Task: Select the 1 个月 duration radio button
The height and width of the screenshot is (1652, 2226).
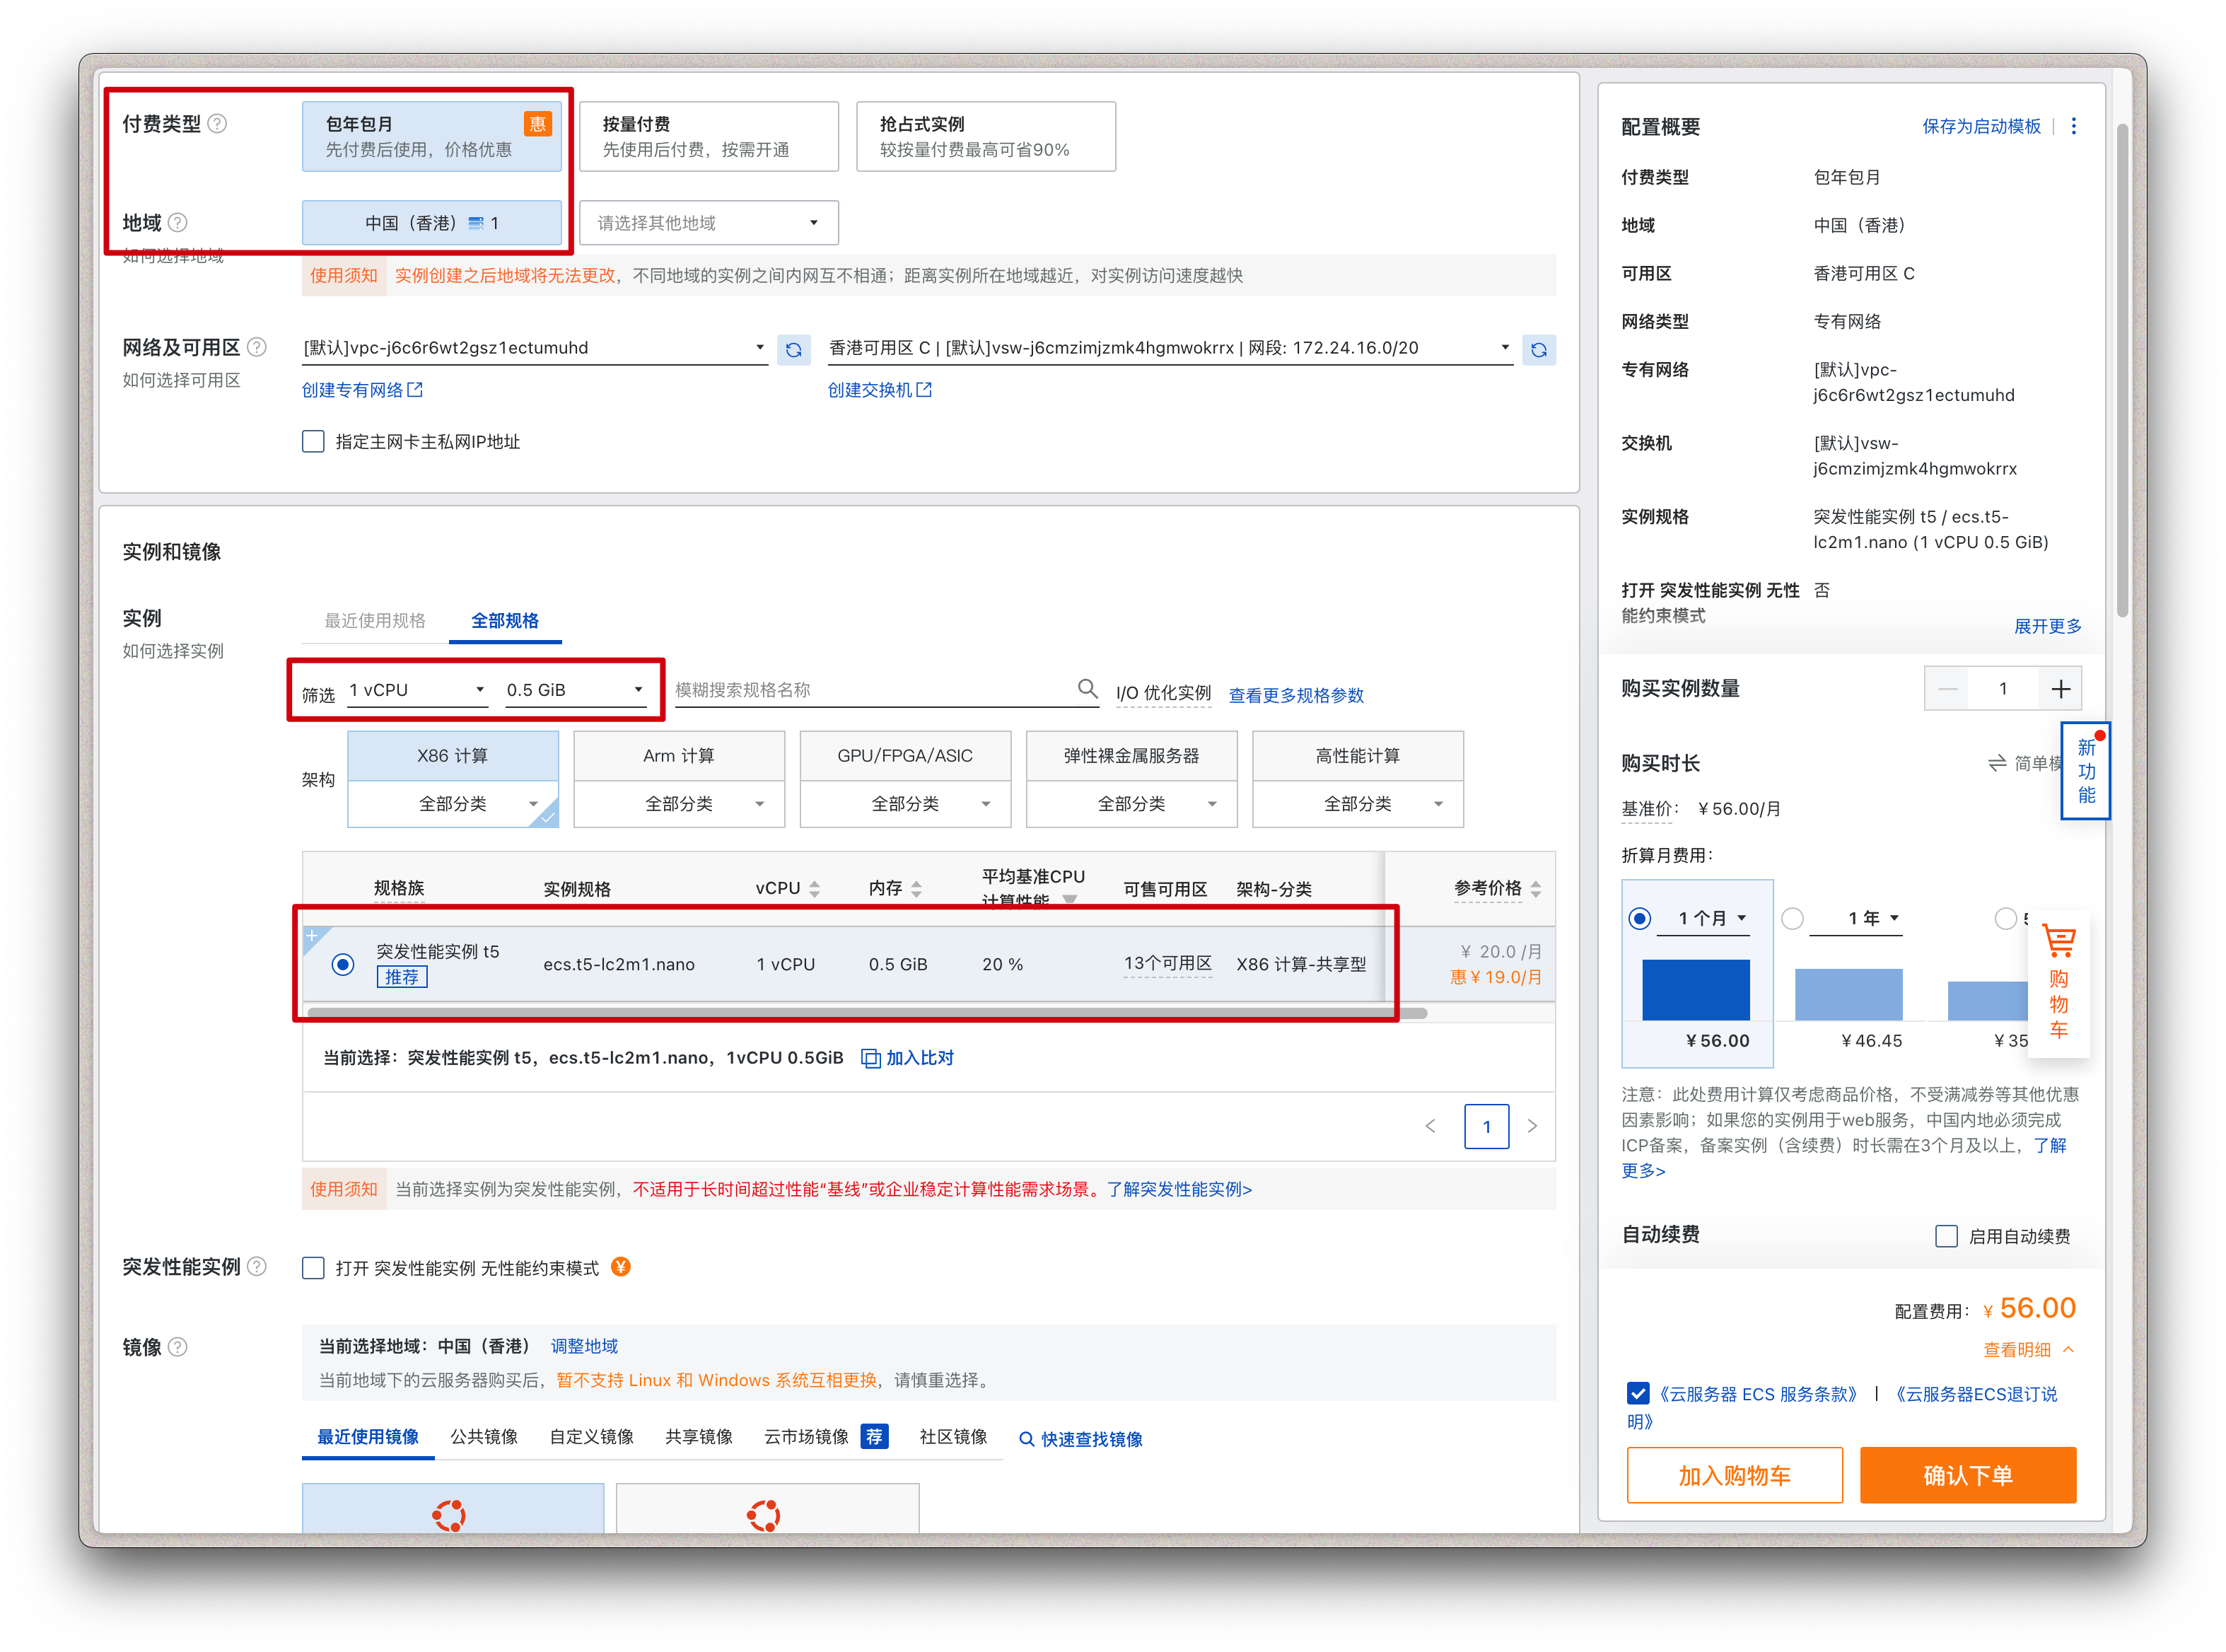Action: click(x=1639, y=918)
